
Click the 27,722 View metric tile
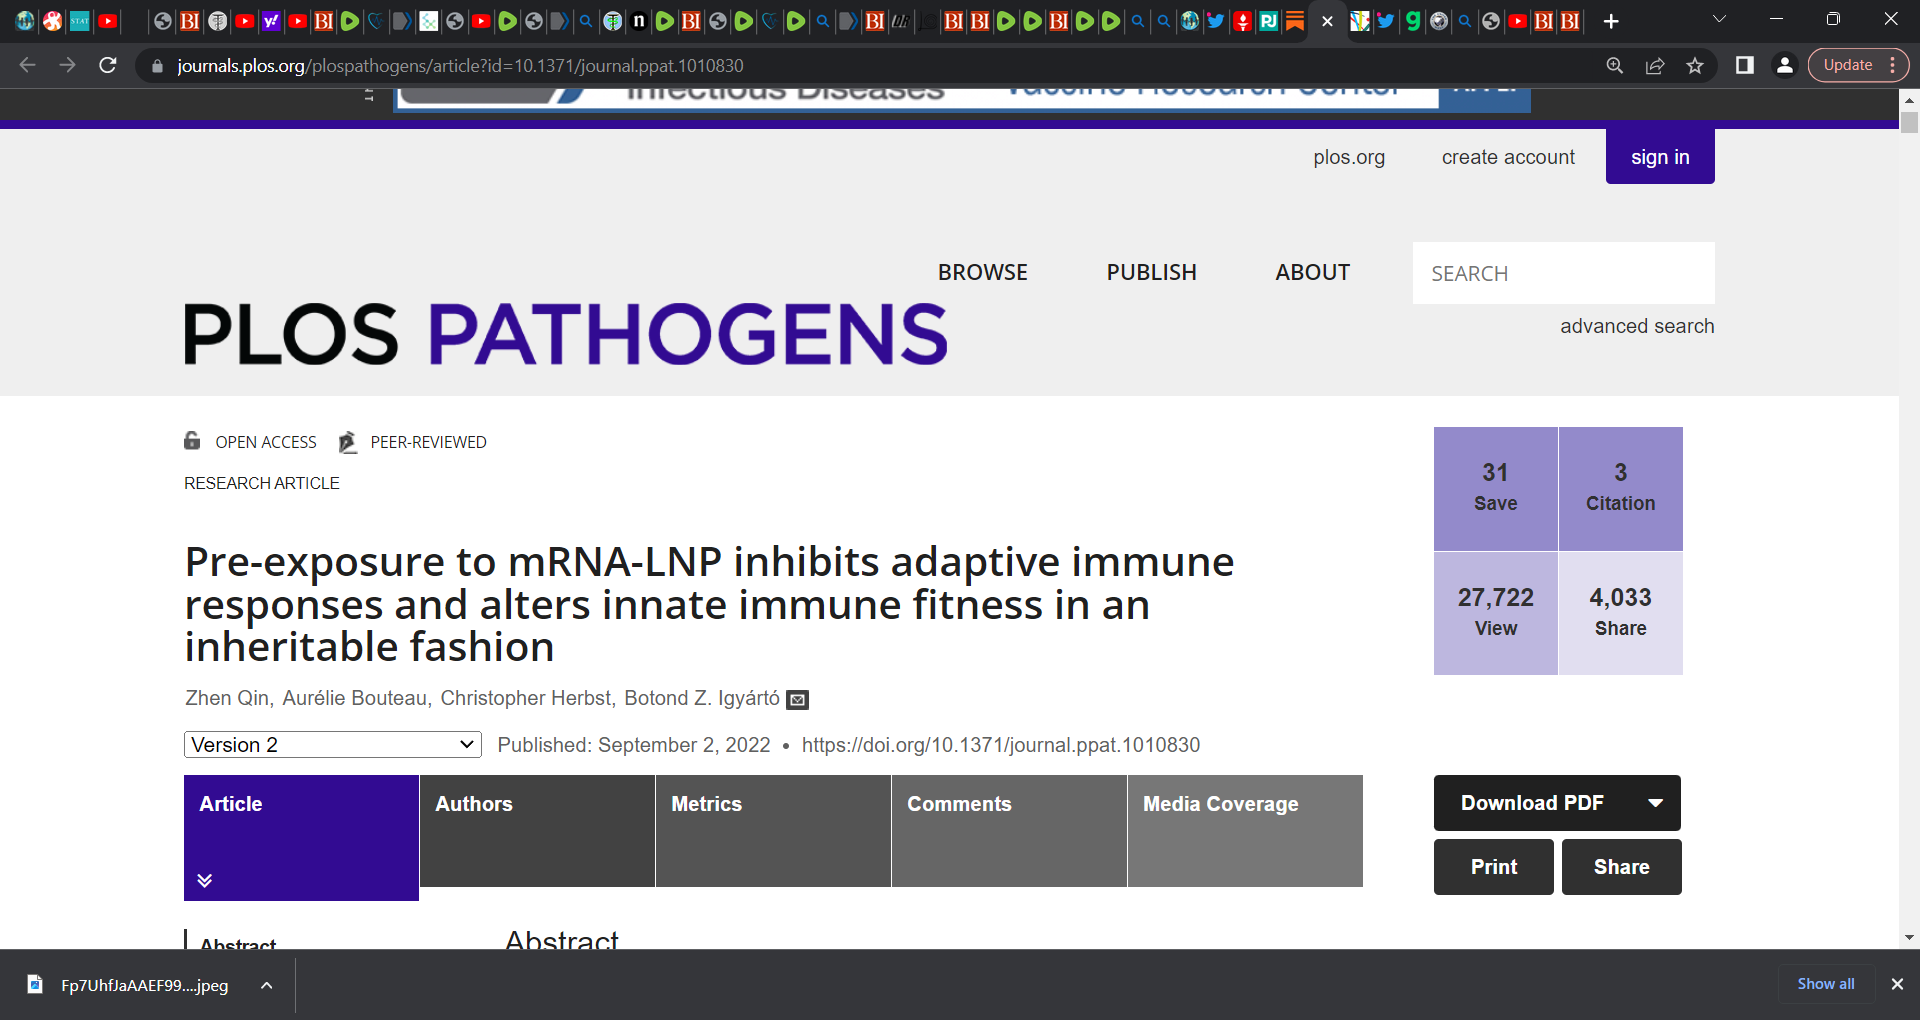(1496, 613)
